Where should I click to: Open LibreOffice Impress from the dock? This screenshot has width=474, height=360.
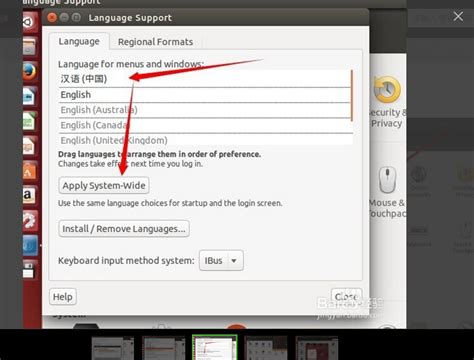click(x=29, y=146)
